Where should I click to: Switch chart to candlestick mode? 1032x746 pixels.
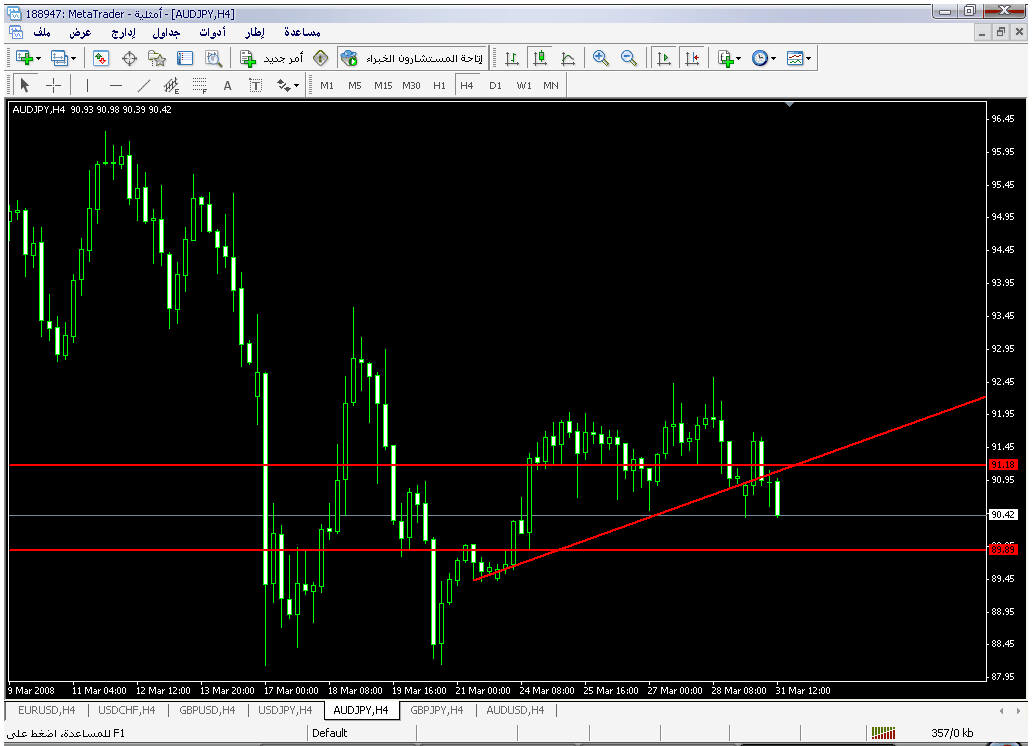point(540,58)
